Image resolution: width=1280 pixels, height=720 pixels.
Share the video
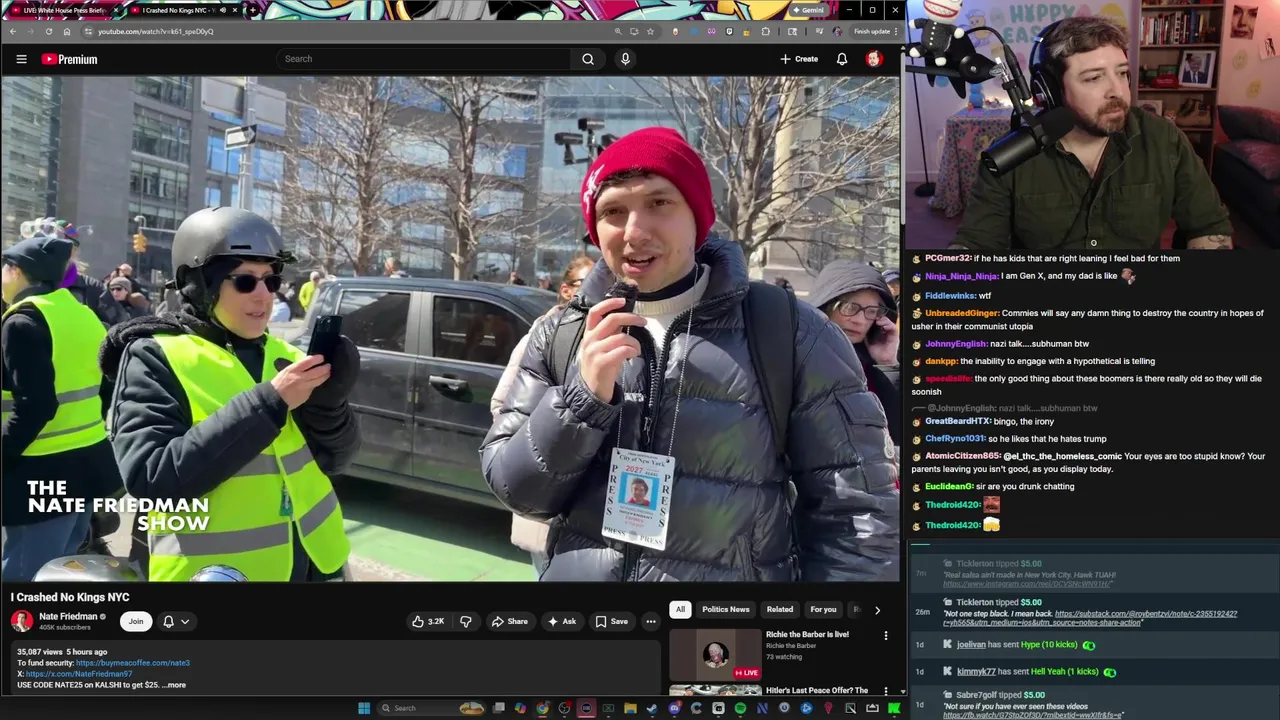509,621
